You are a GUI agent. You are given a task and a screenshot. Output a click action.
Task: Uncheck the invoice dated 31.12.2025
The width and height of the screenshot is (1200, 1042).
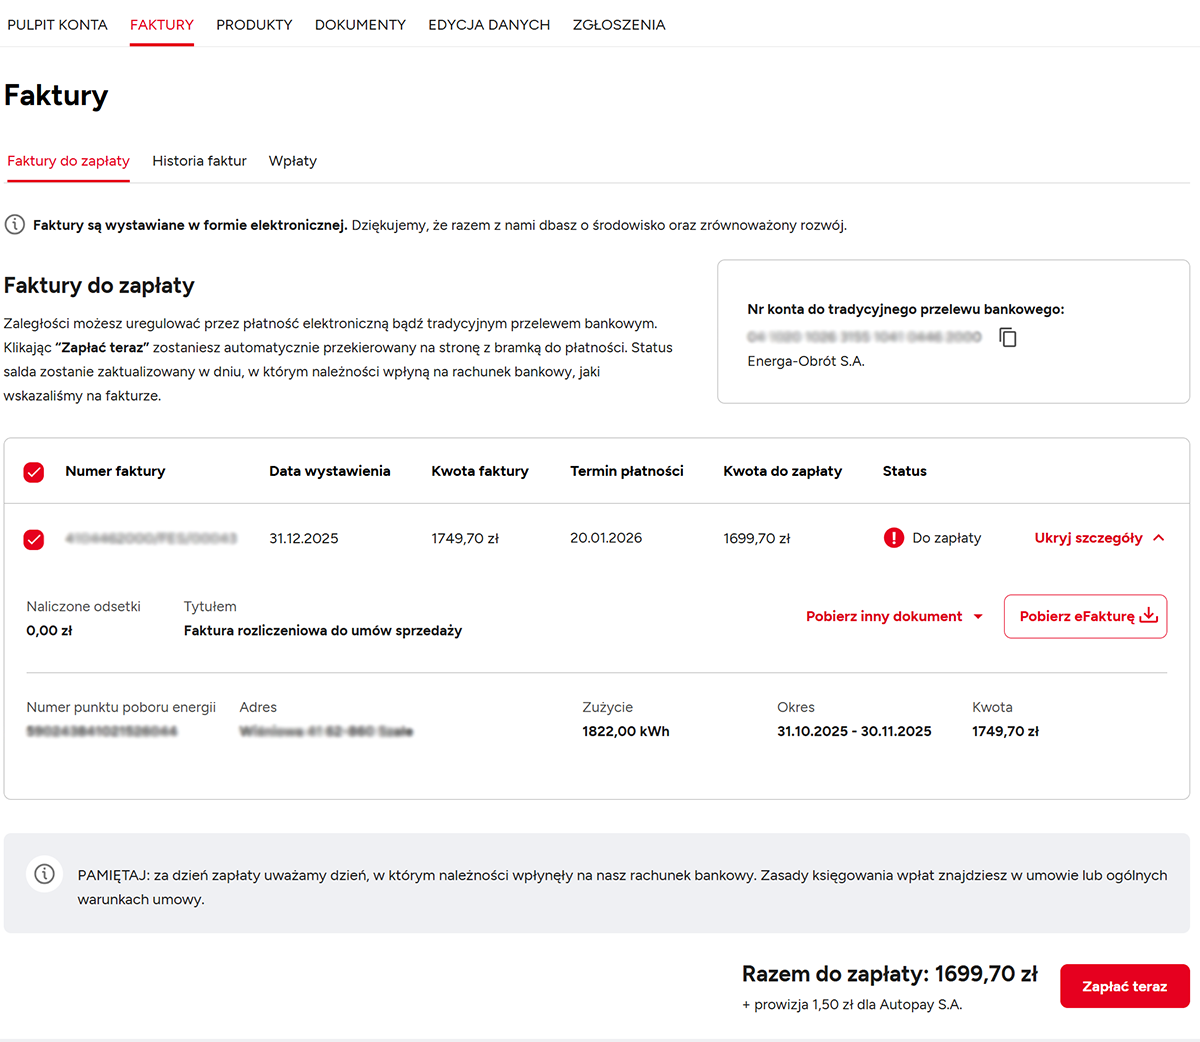point(34,539)
